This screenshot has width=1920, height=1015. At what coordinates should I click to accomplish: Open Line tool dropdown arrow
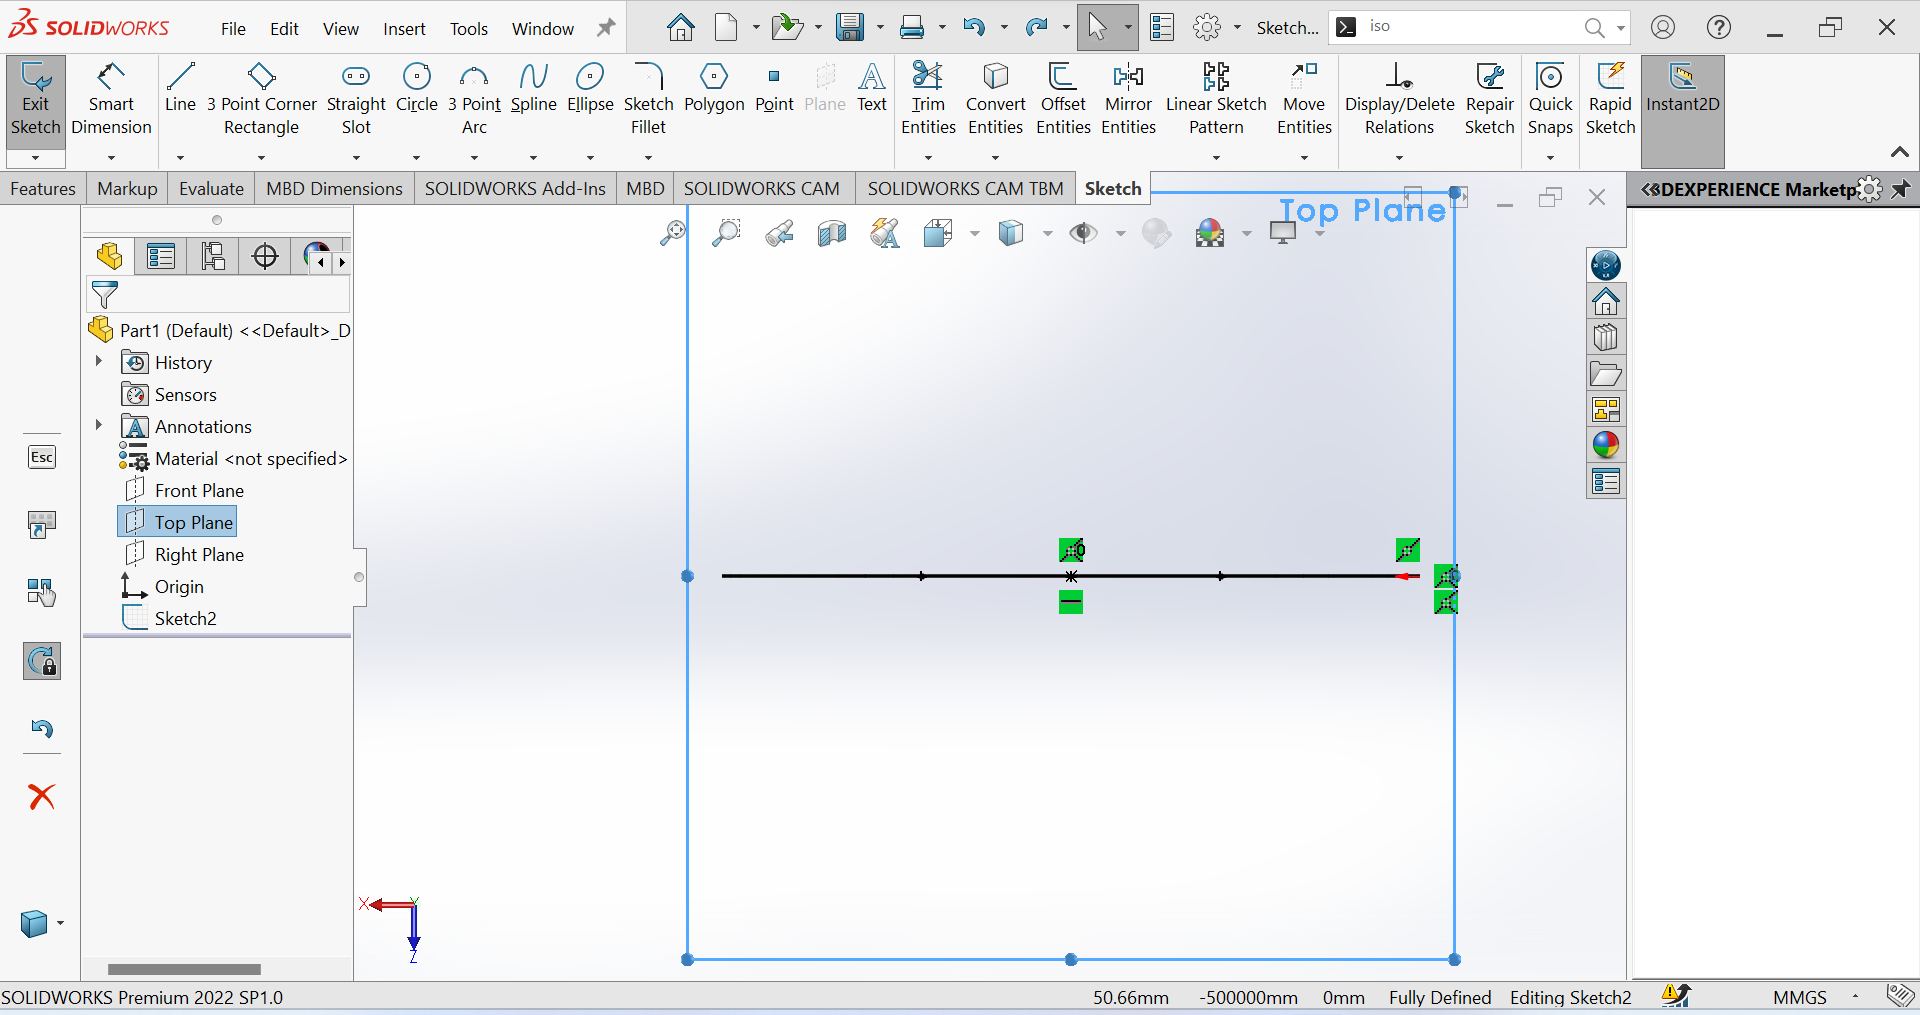click(x=180, y=157)
